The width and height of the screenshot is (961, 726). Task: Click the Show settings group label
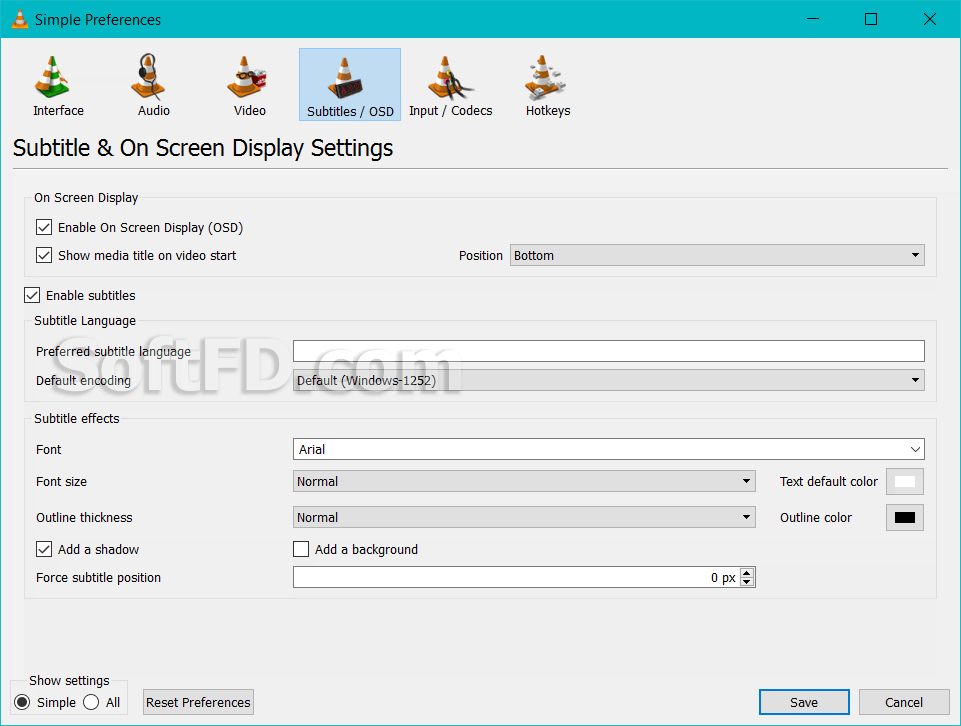point(69,680)
